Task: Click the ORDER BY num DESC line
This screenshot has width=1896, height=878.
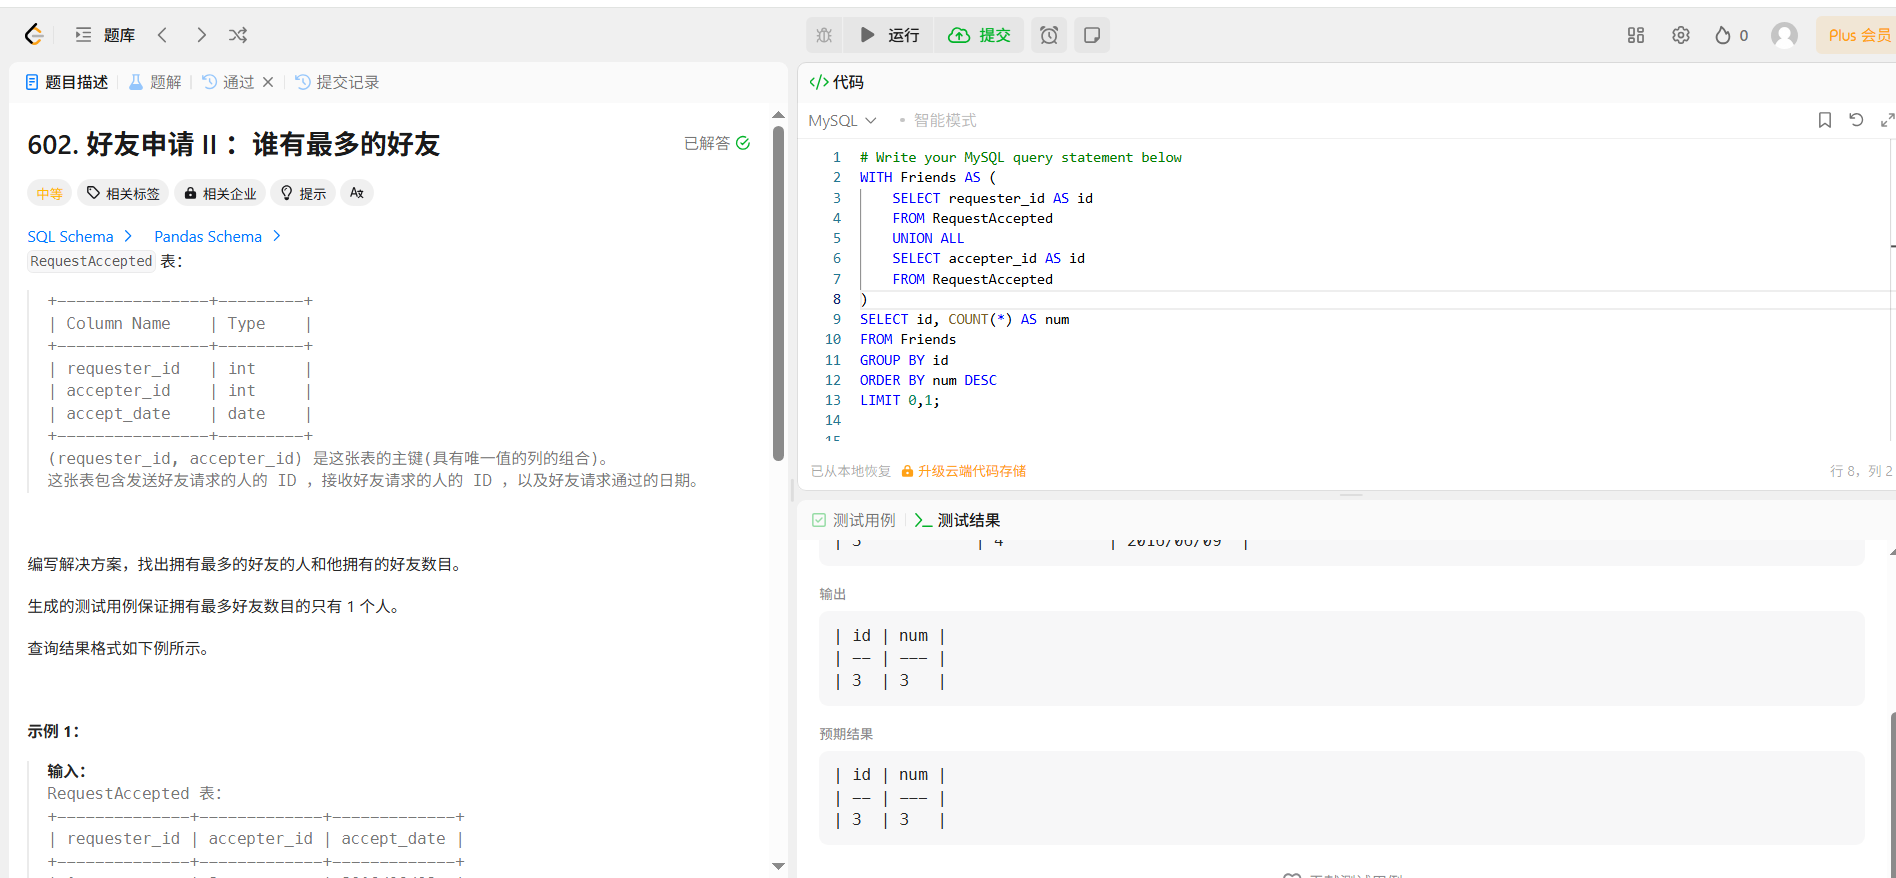Action: pyautogui.click(x=928, y=380)
